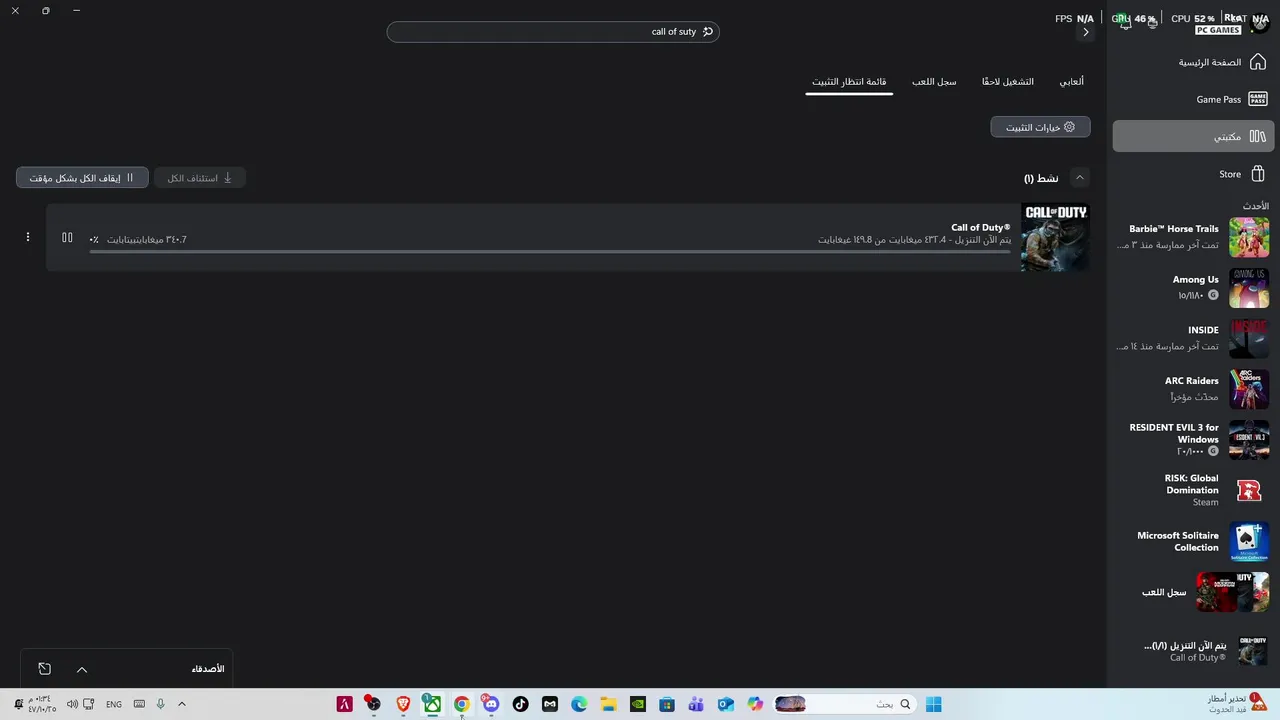
Task: Pause the Call of Duty download
Action: tap(67, 238)
